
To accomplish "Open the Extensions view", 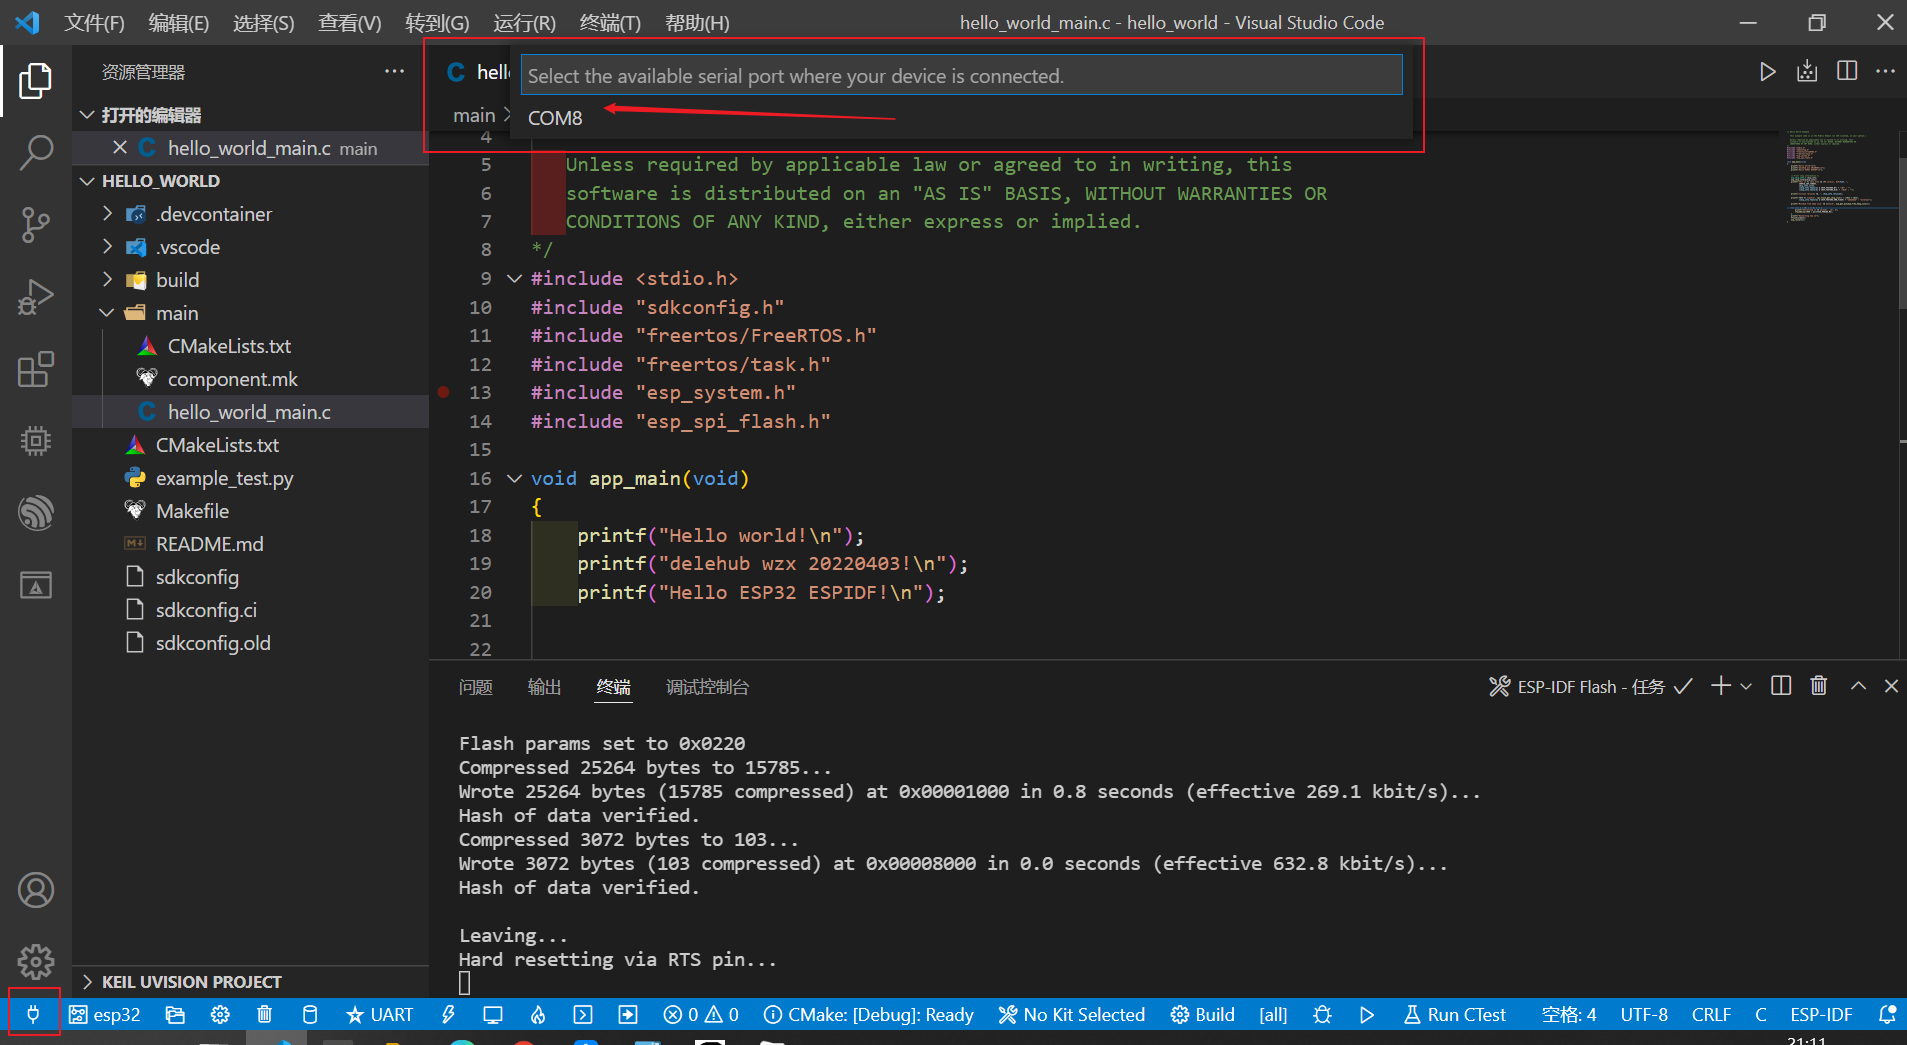I will point(36,369).
